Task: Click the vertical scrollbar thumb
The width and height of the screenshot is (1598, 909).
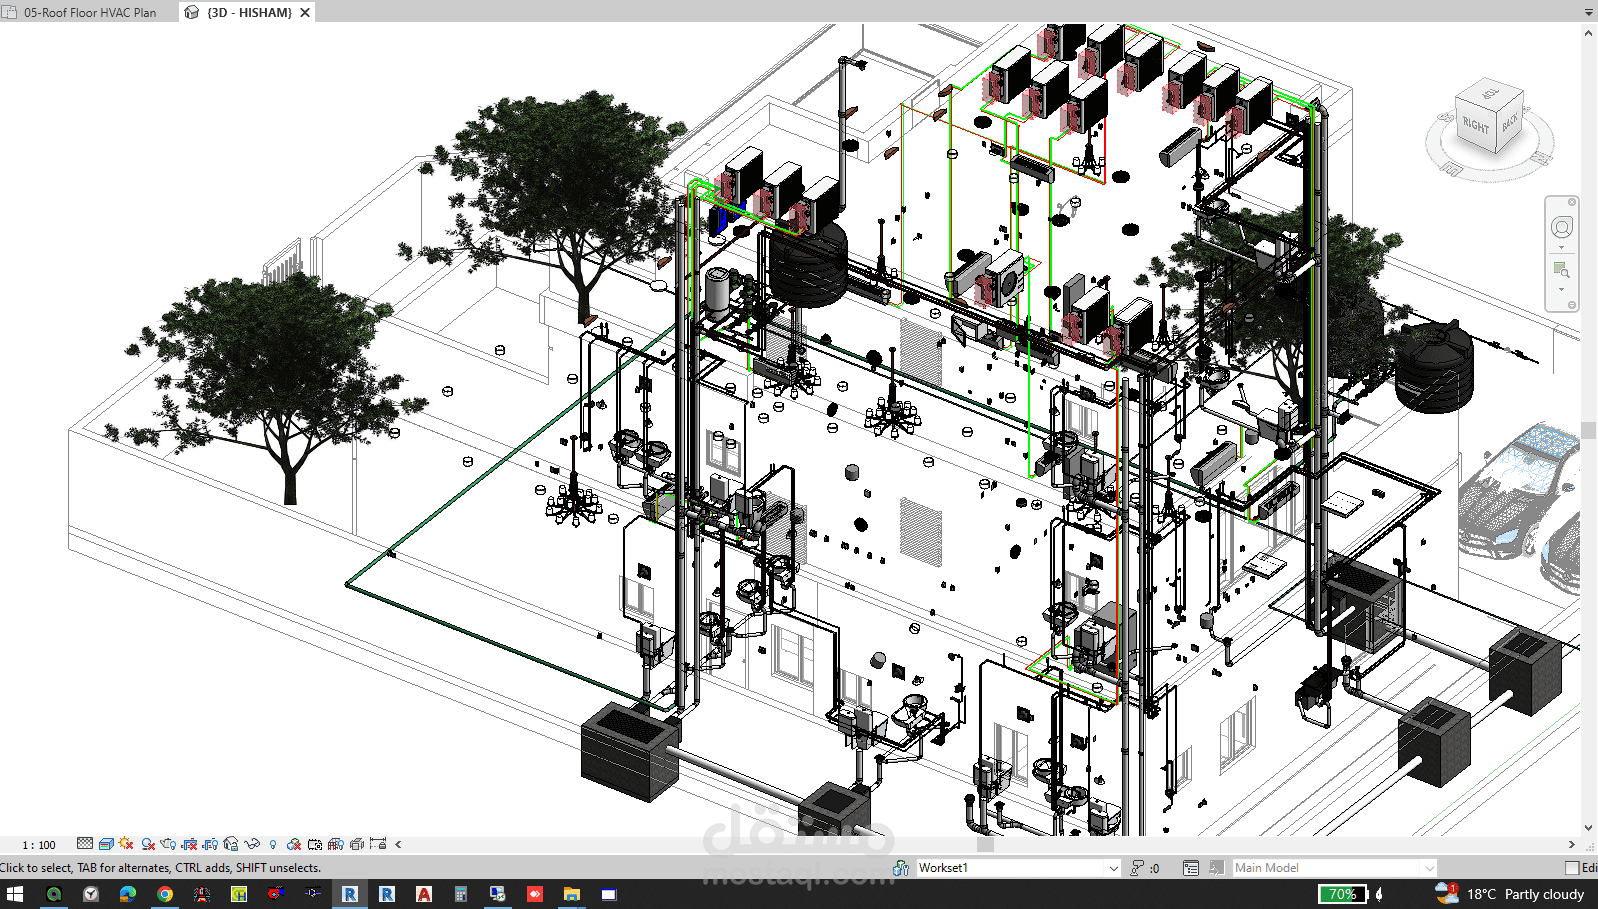Action: pos(1589,431)
